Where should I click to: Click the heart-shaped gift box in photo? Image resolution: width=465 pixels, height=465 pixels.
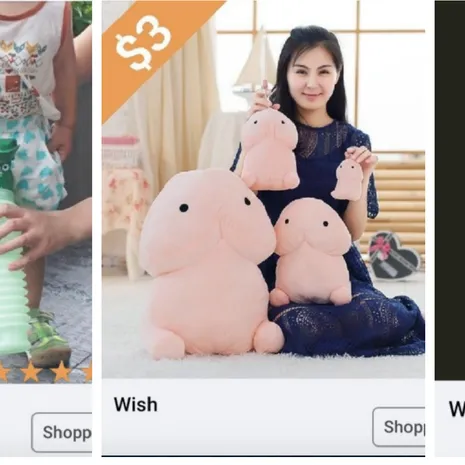(394, 256)
